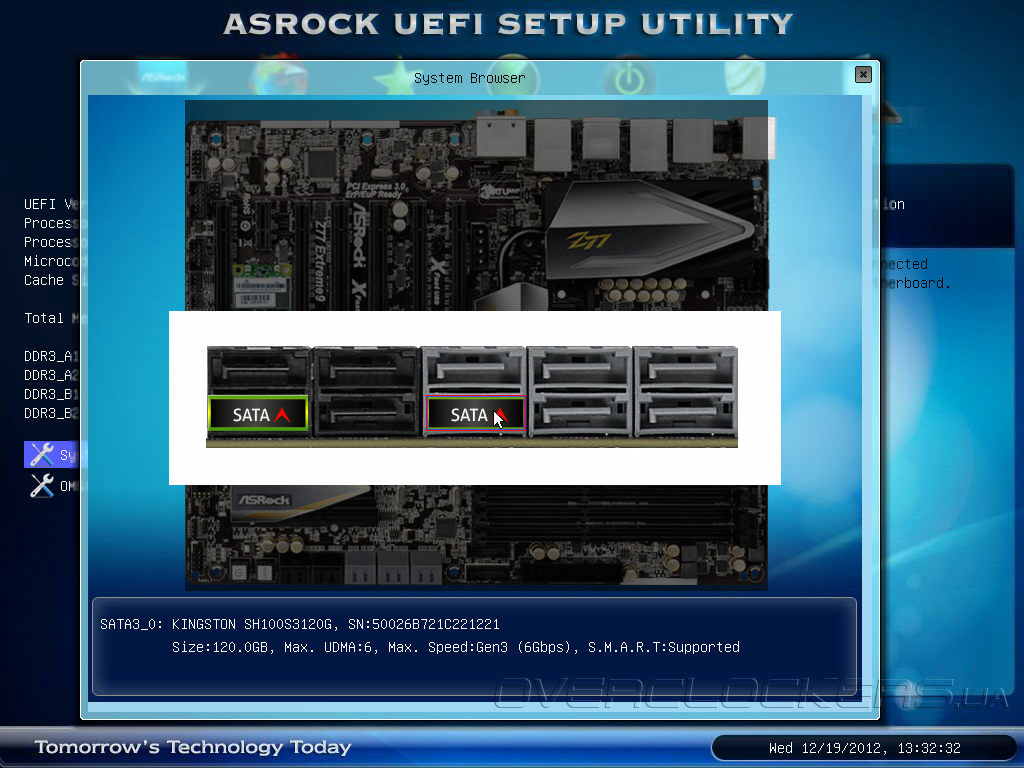Click the lower SATA connector in second column

[x=366, y=415]
